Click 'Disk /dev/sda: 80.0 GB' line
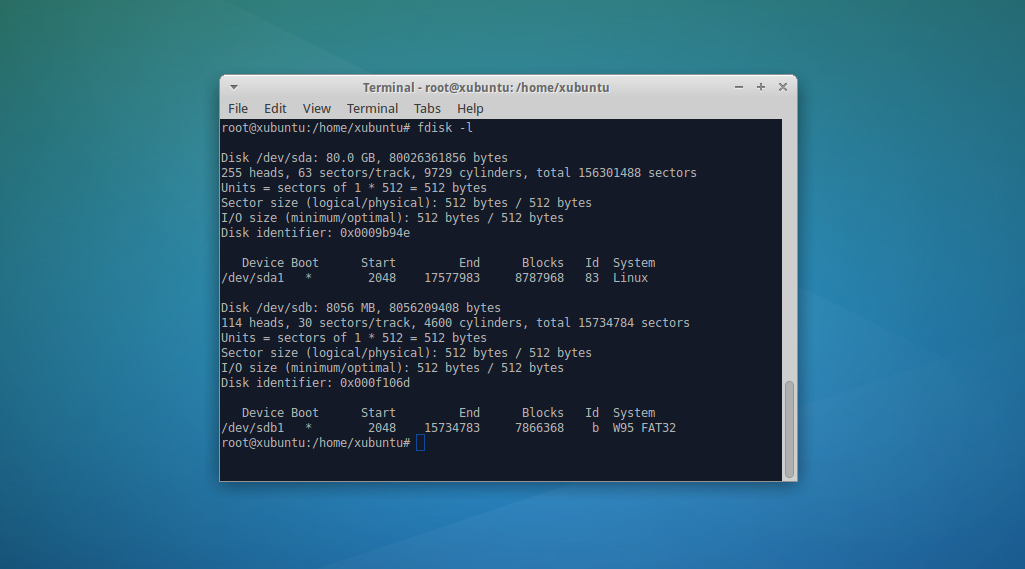This screenshot has height=569, width=1025. (x=364, y=158)
